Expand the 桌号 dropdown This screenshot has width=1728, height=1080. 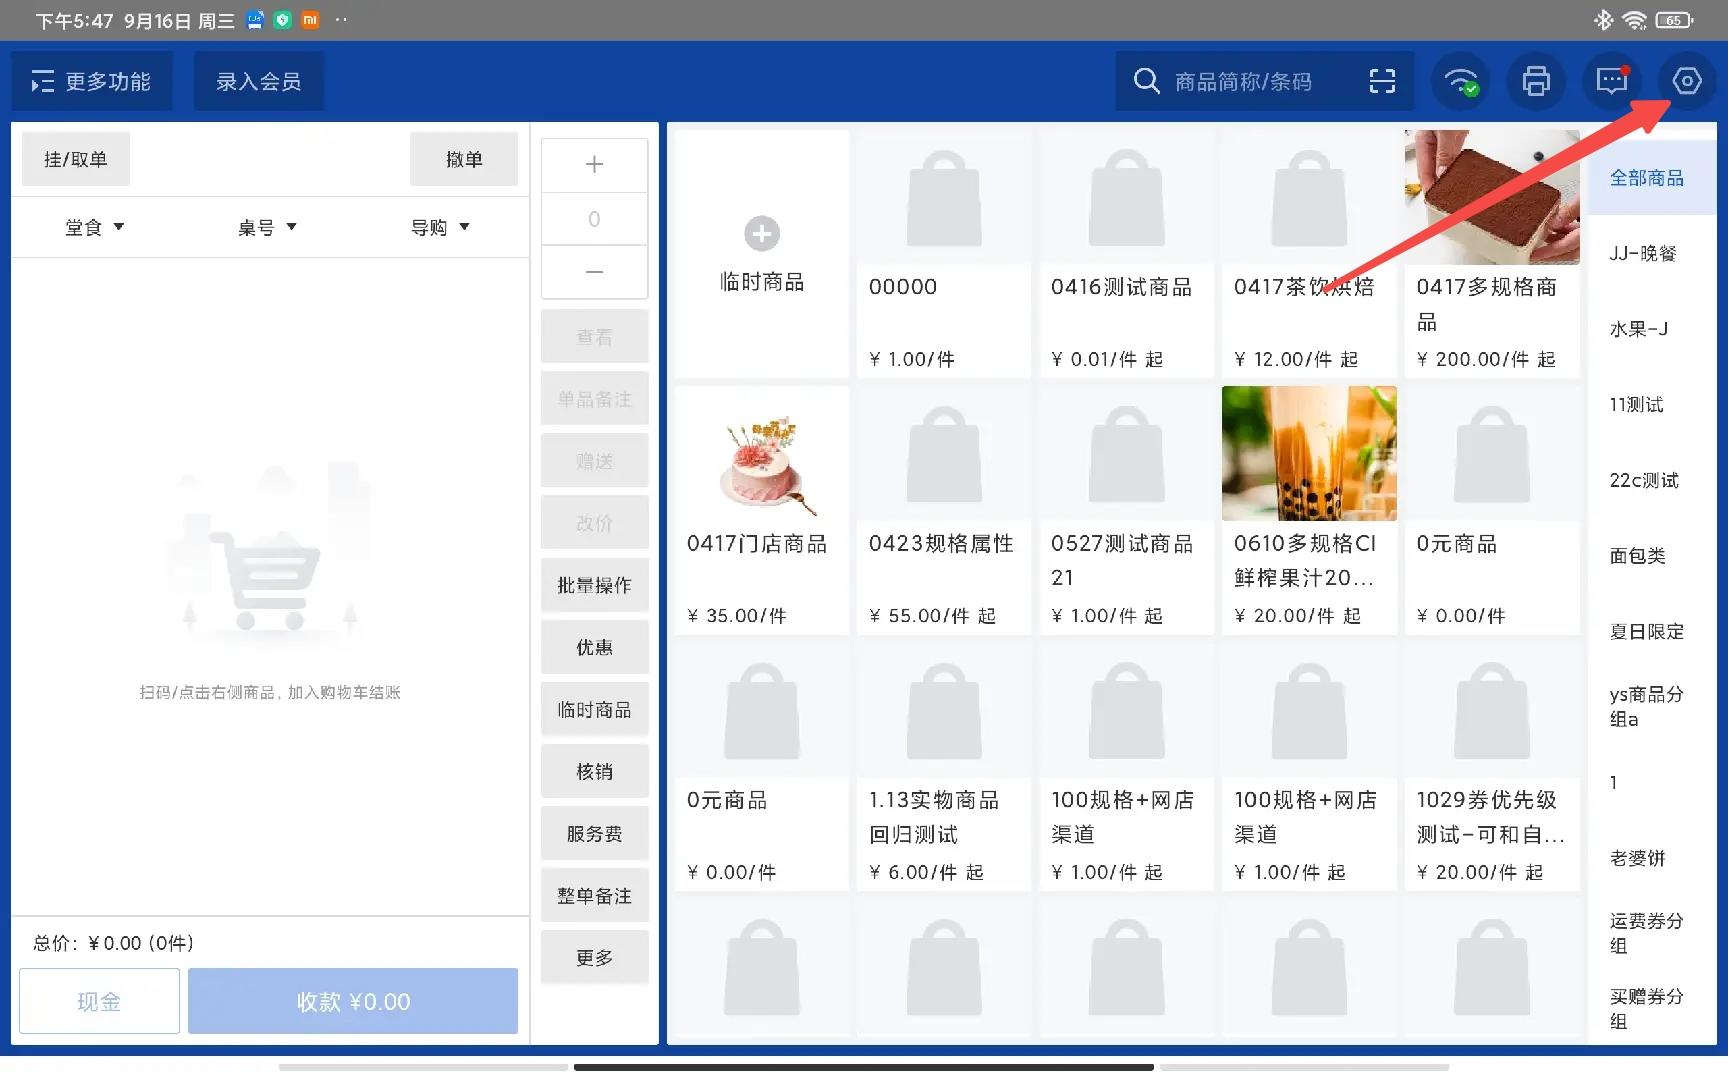click(x=267, y=228)
